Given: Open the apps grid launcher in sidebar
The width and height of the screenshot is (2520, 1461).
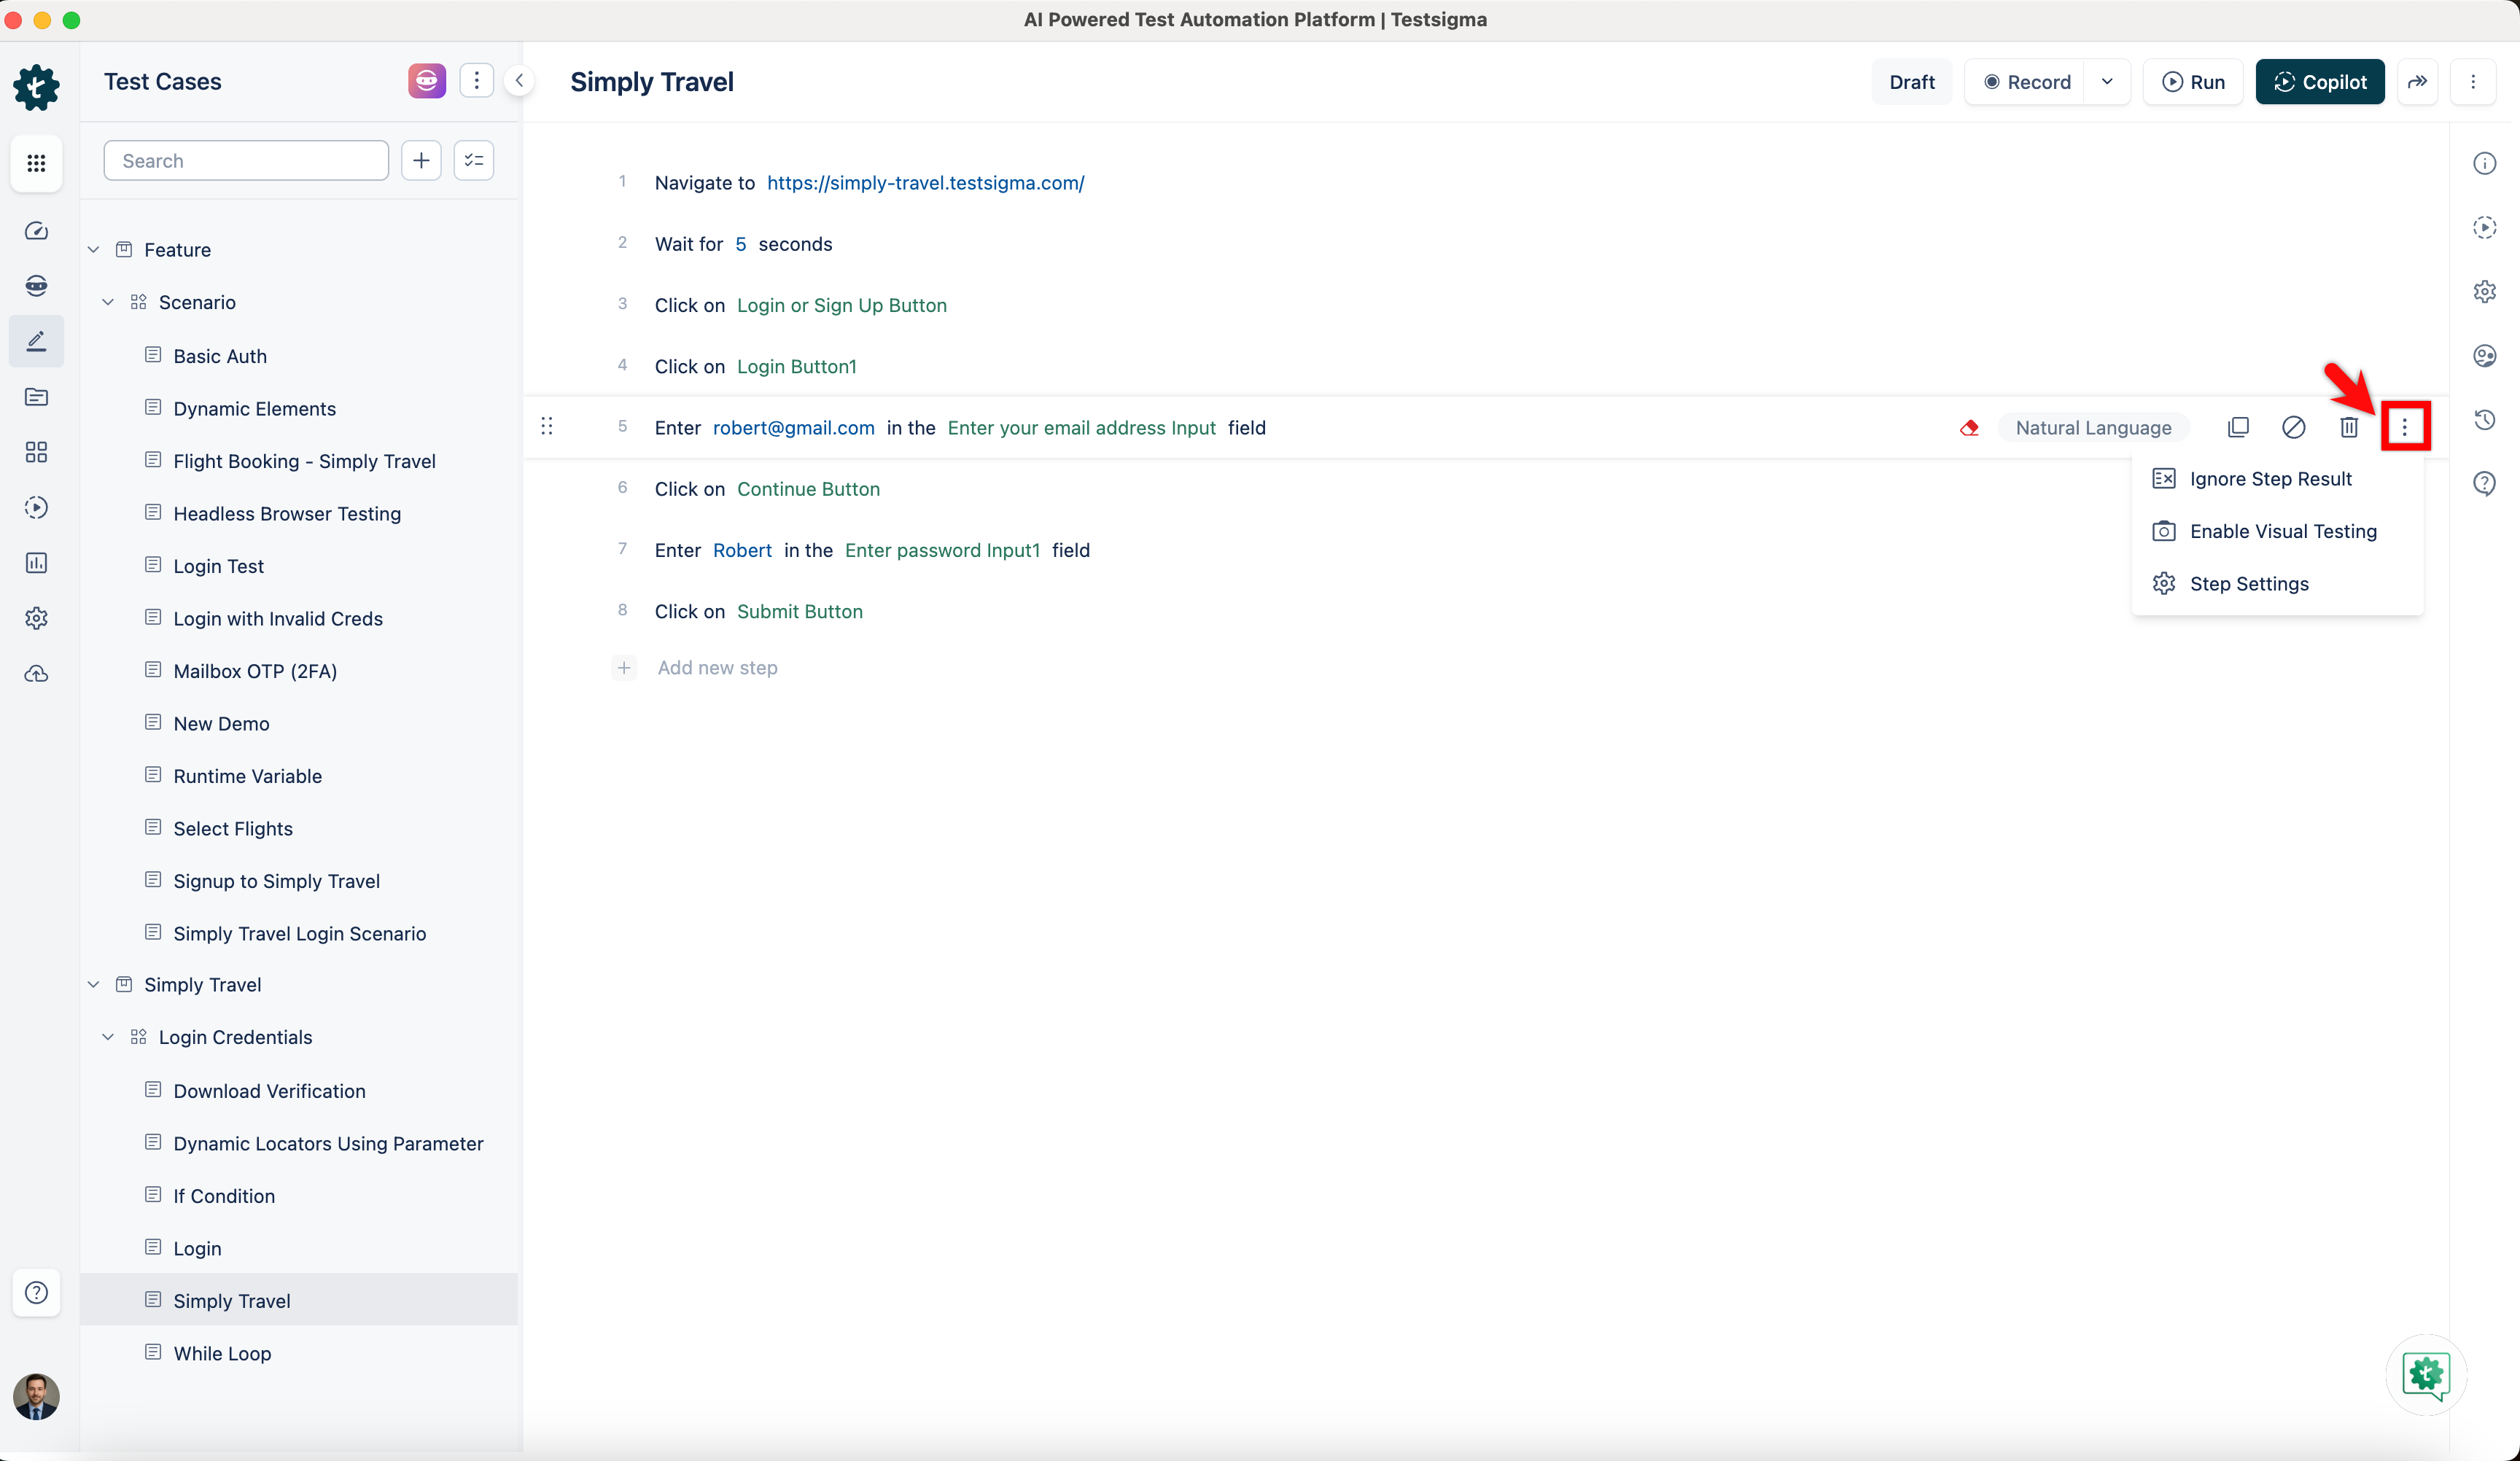Looking at the screenshot, I should [36, 163].
